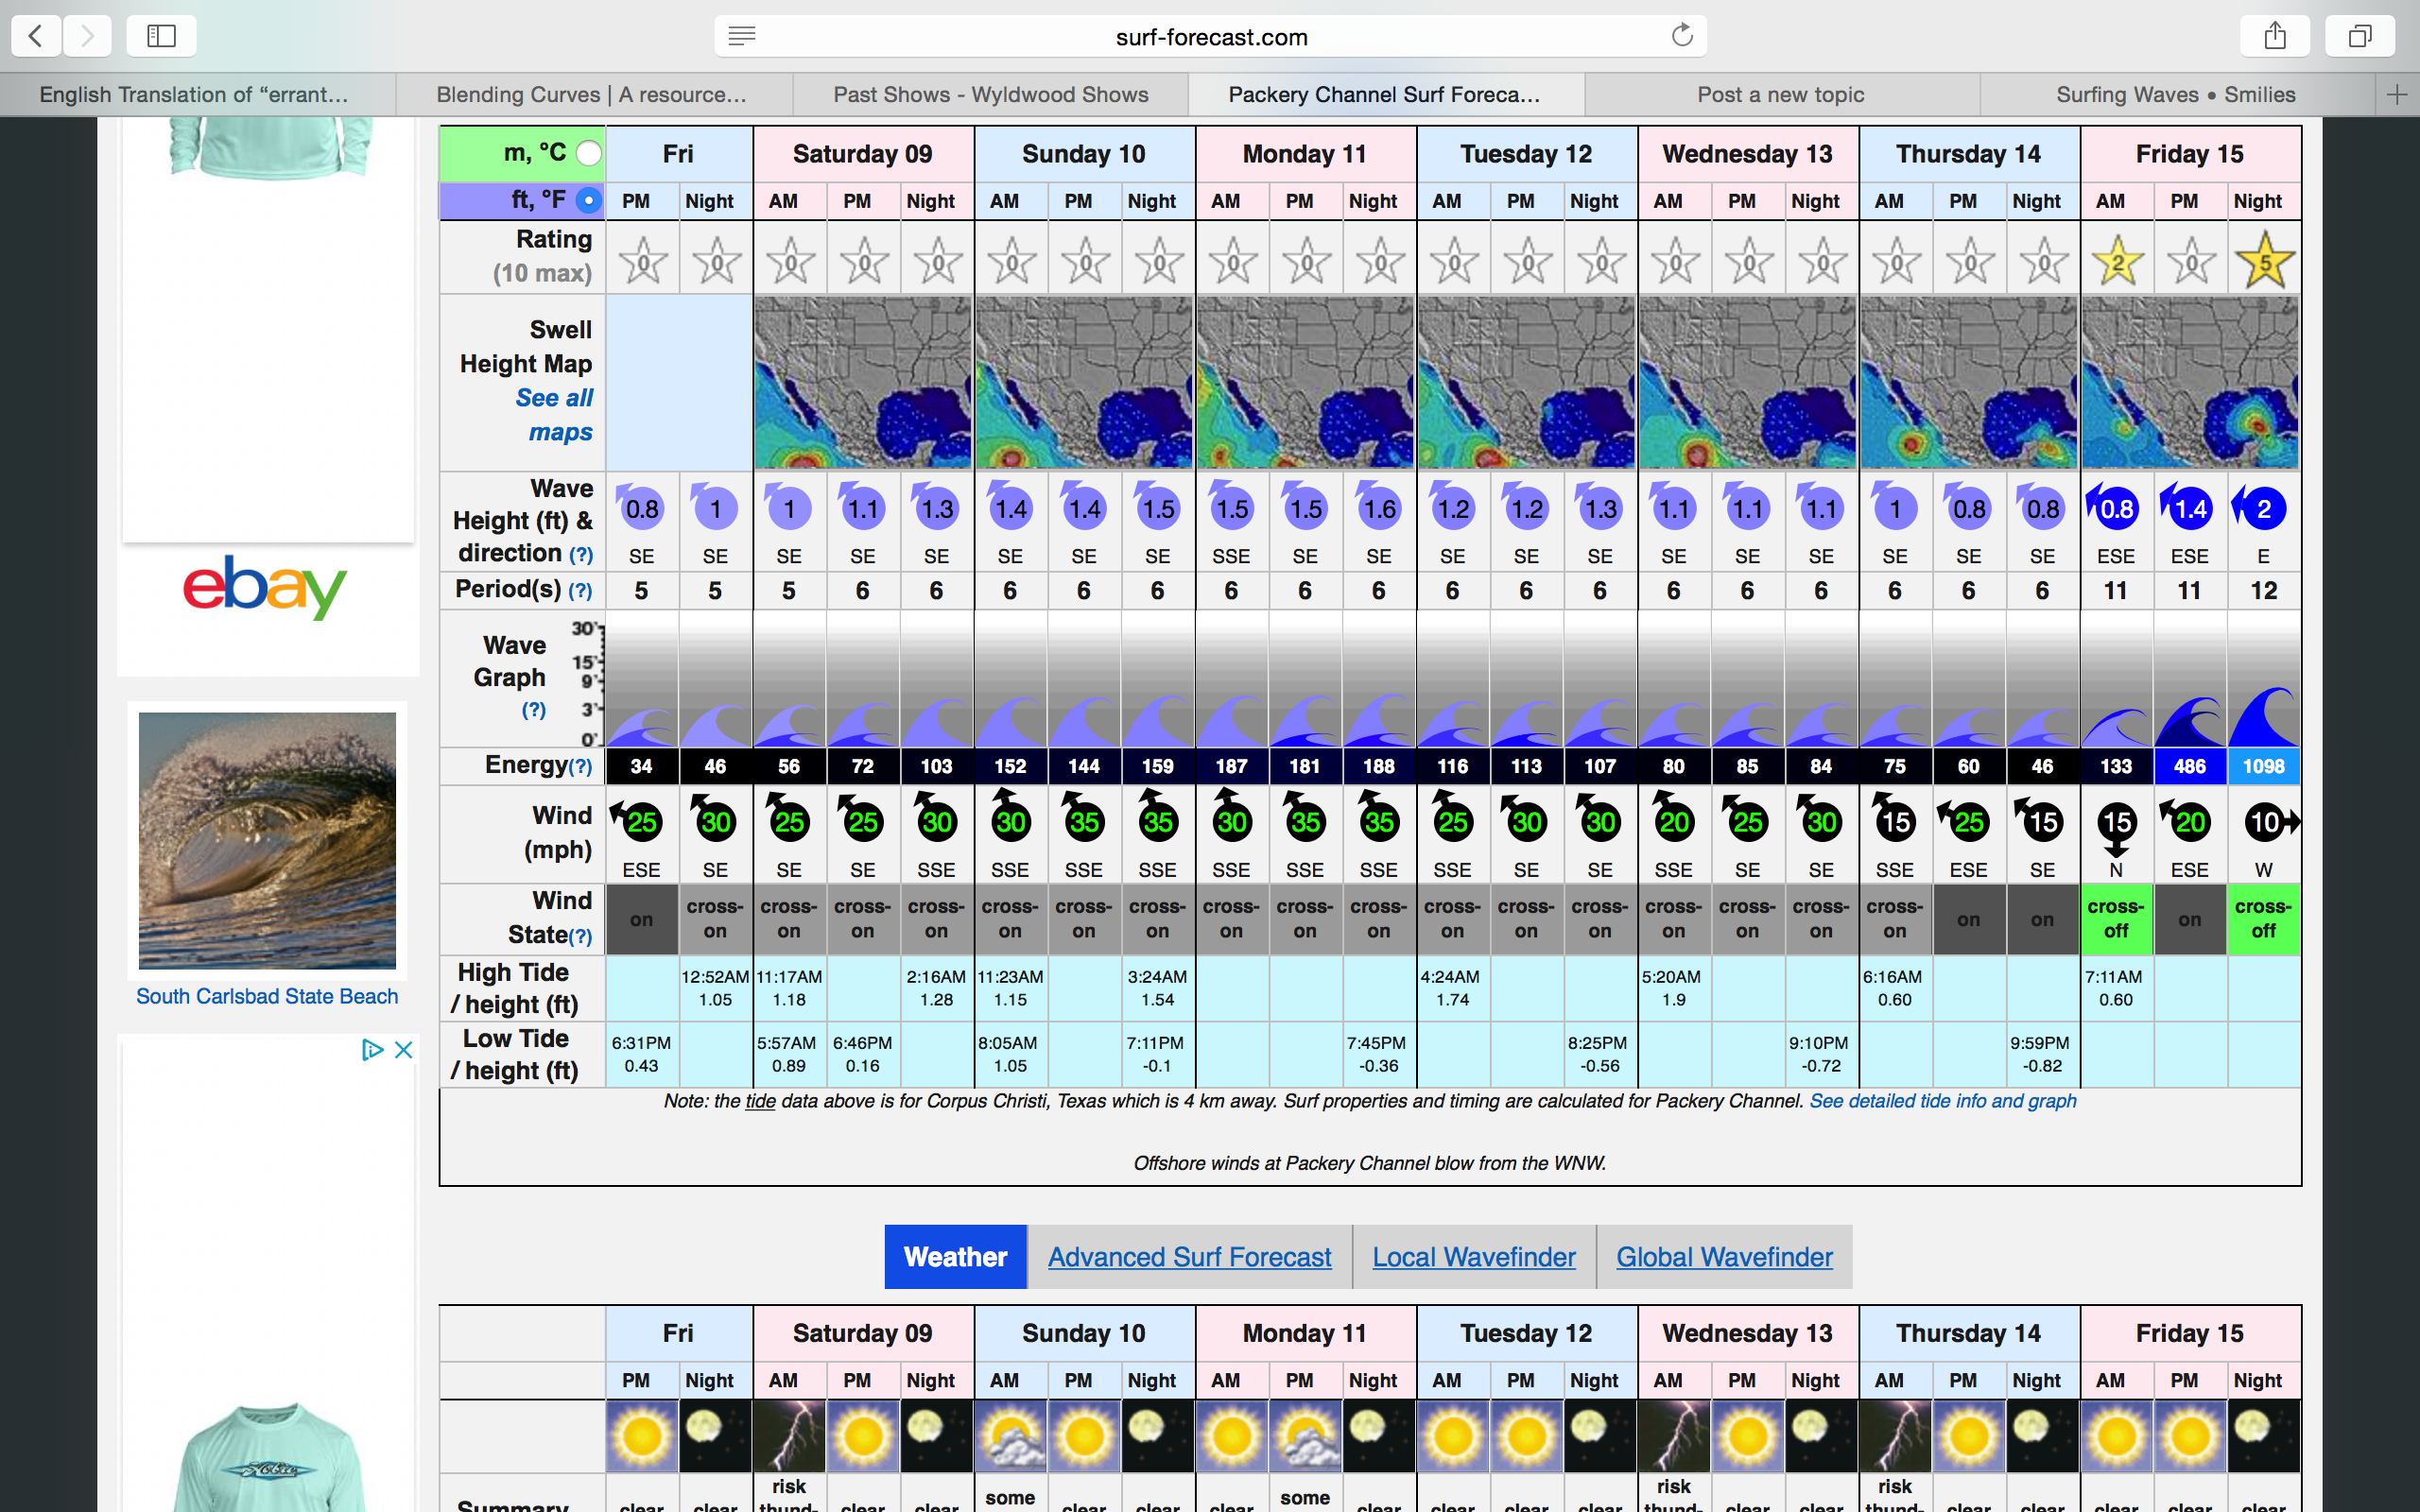Image resolution: width=2420 pixels, height=1512 pixels.
Task: Show all tabs overview icon
Action: [x=2360, y=36]
